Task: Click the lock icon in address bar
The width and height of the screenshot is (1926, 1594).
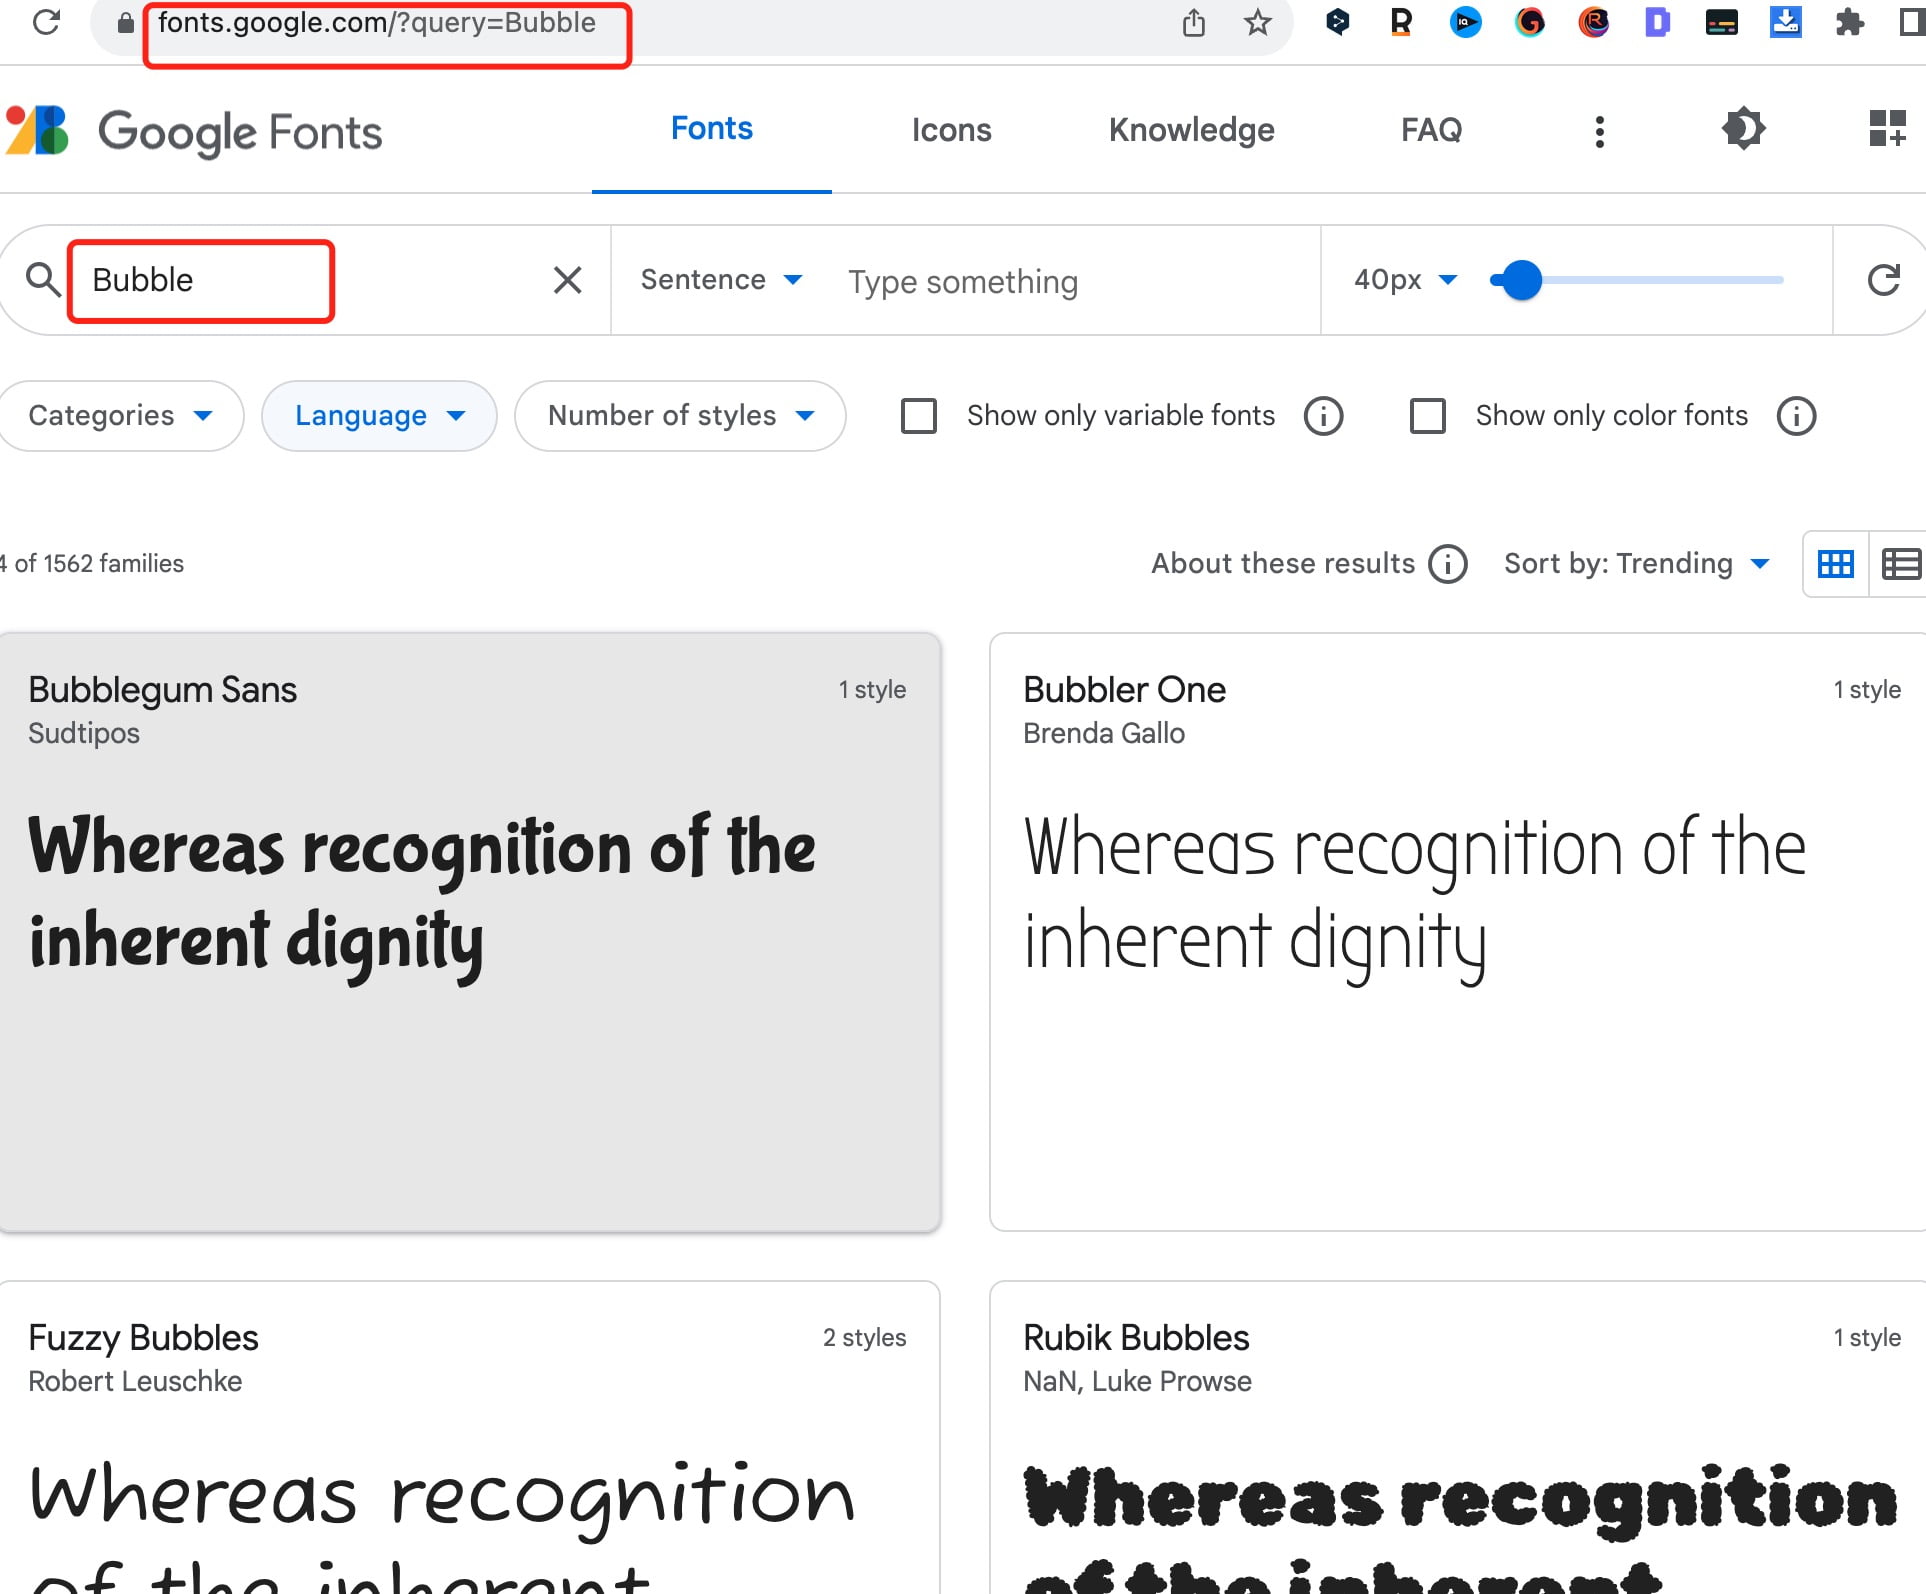Action: pos(125,23)
